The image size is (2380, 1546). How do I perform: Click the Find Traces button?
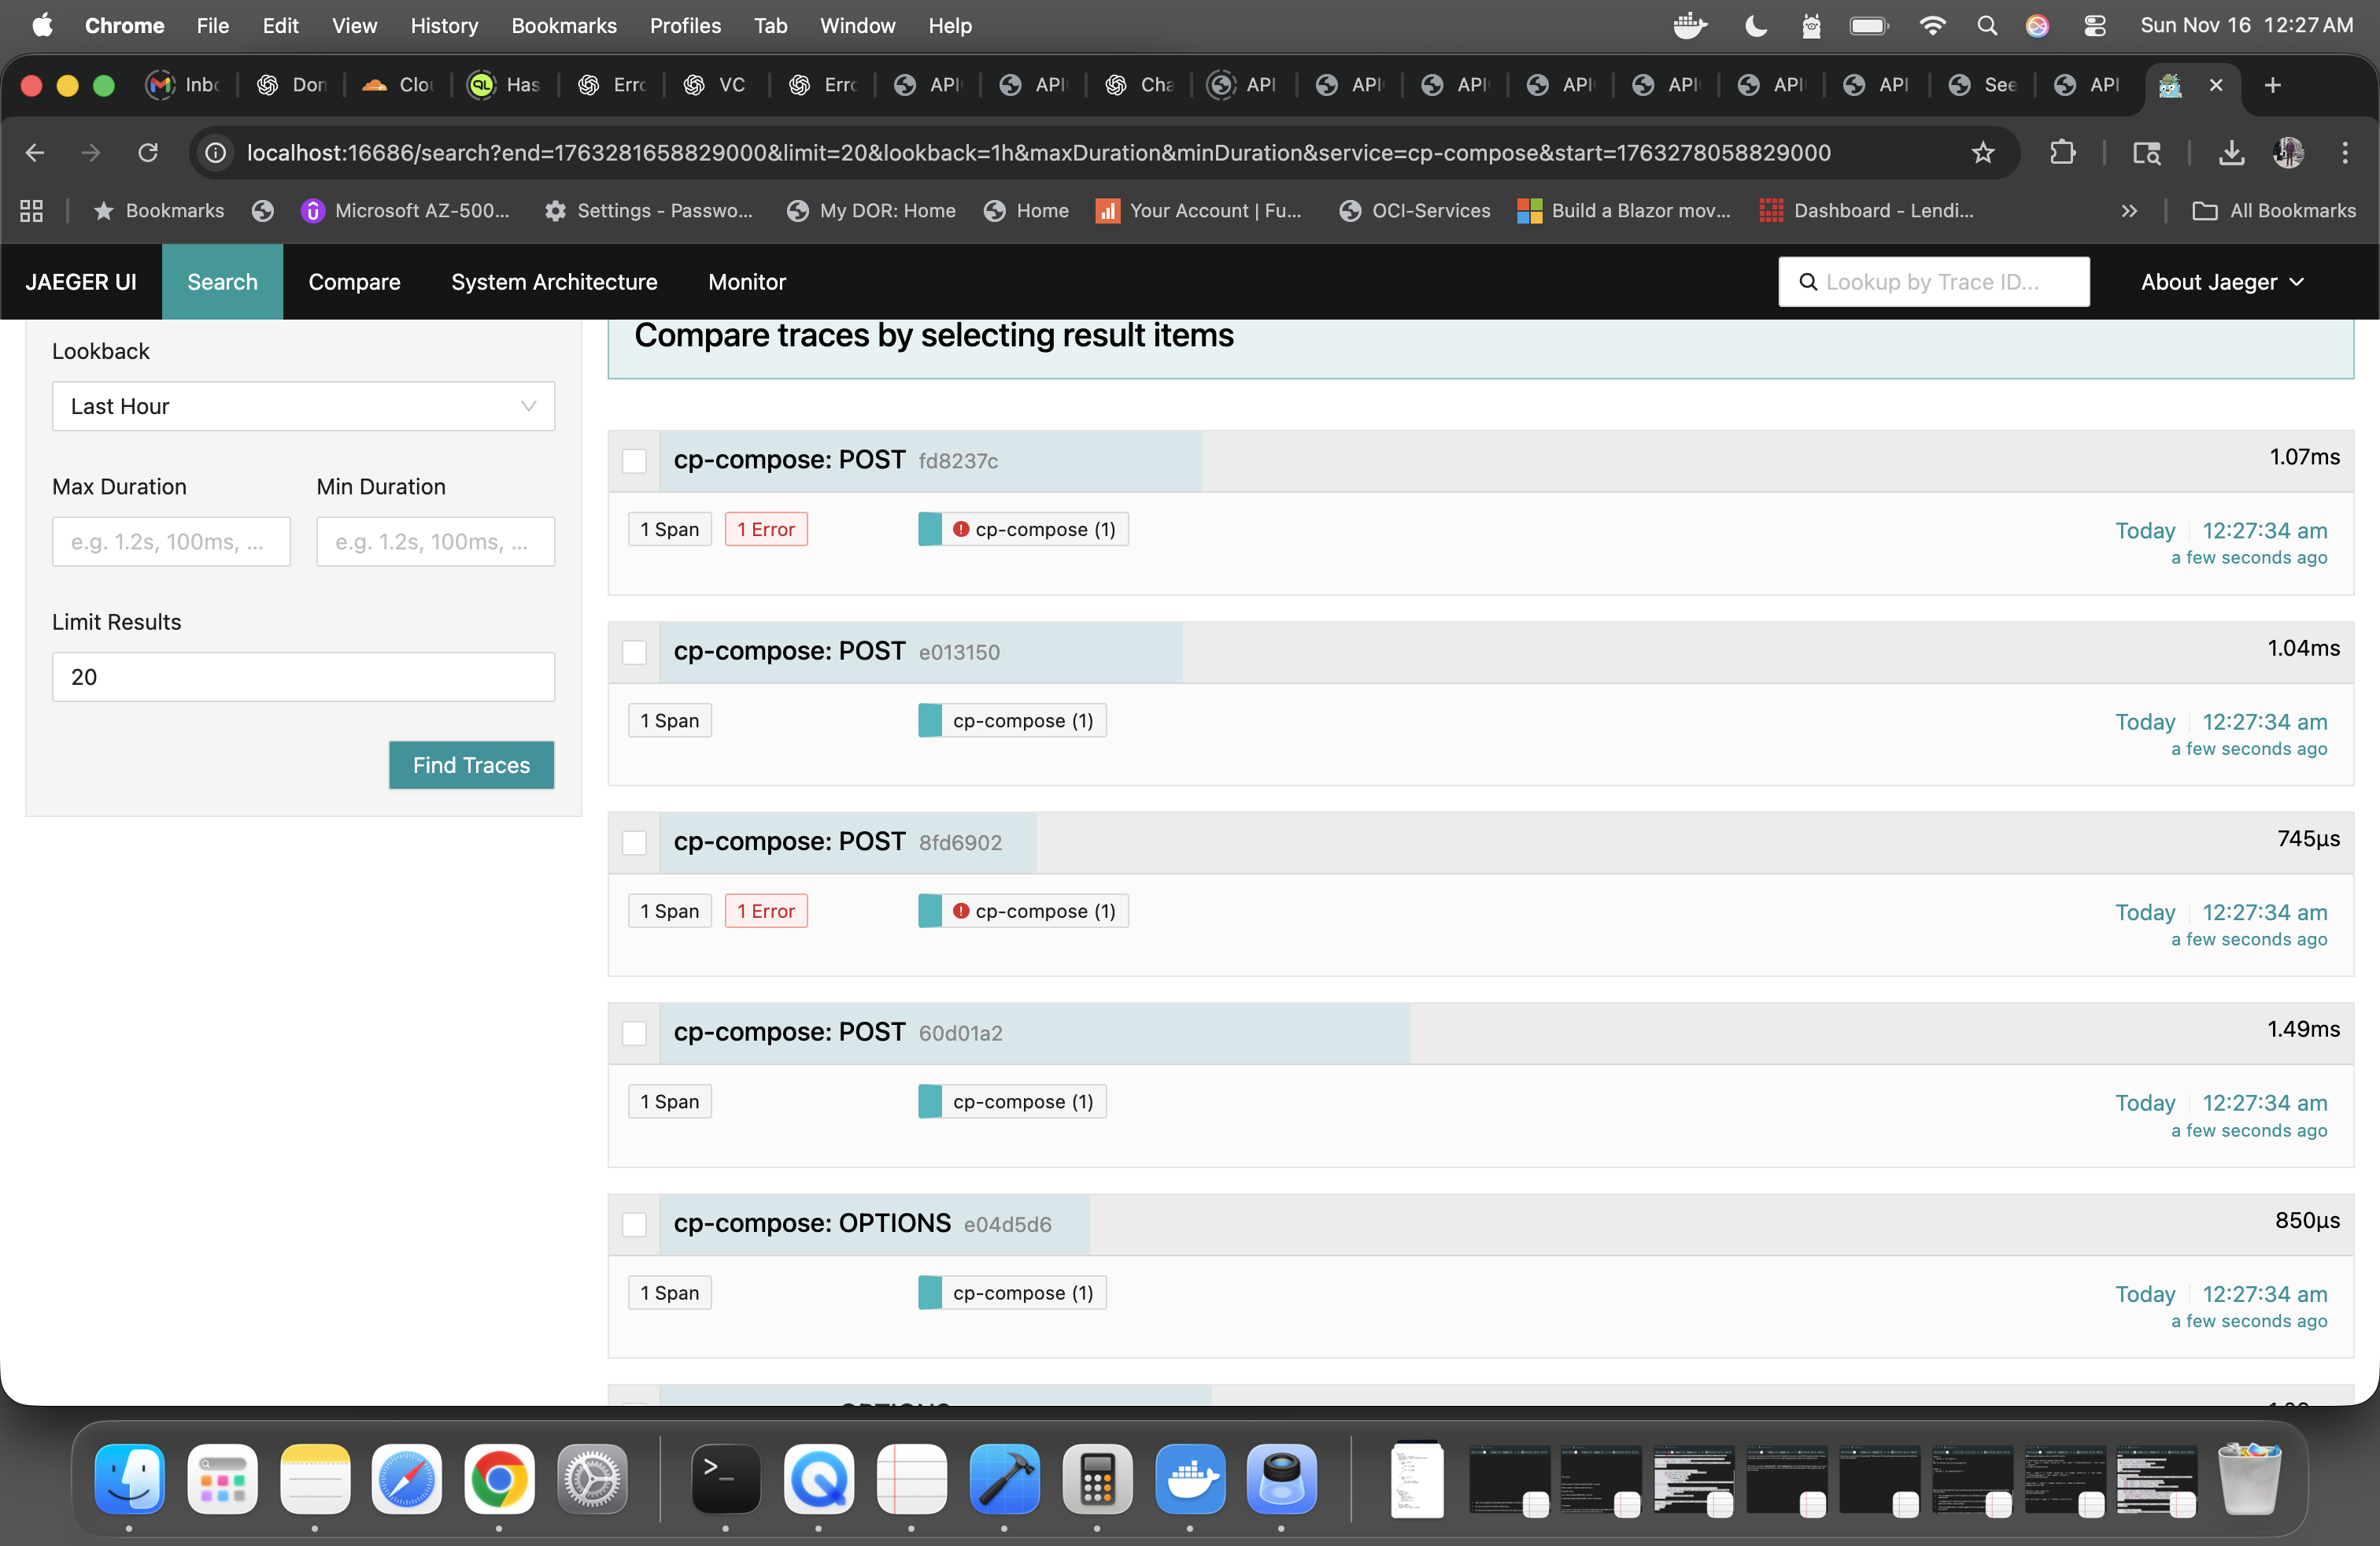click(x=470, y=765)
